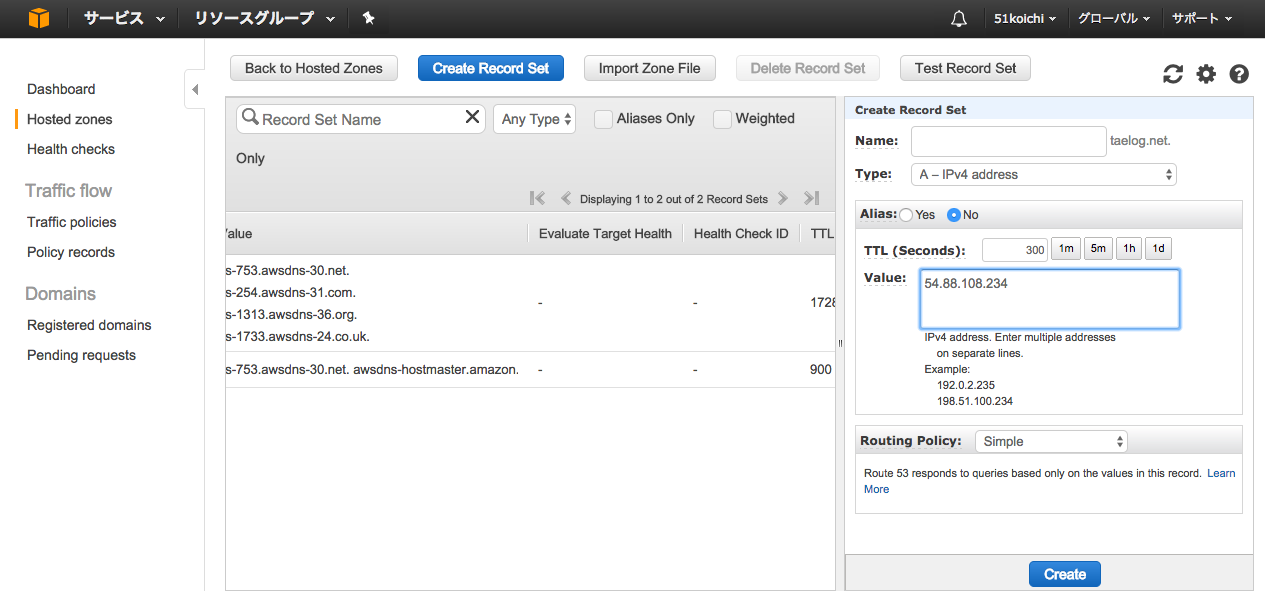Select the ns-1733.awsdns-24.co.uk. value row
Image resolution: width=1265 pixels, height=599 pixels.
pos(298,336)
